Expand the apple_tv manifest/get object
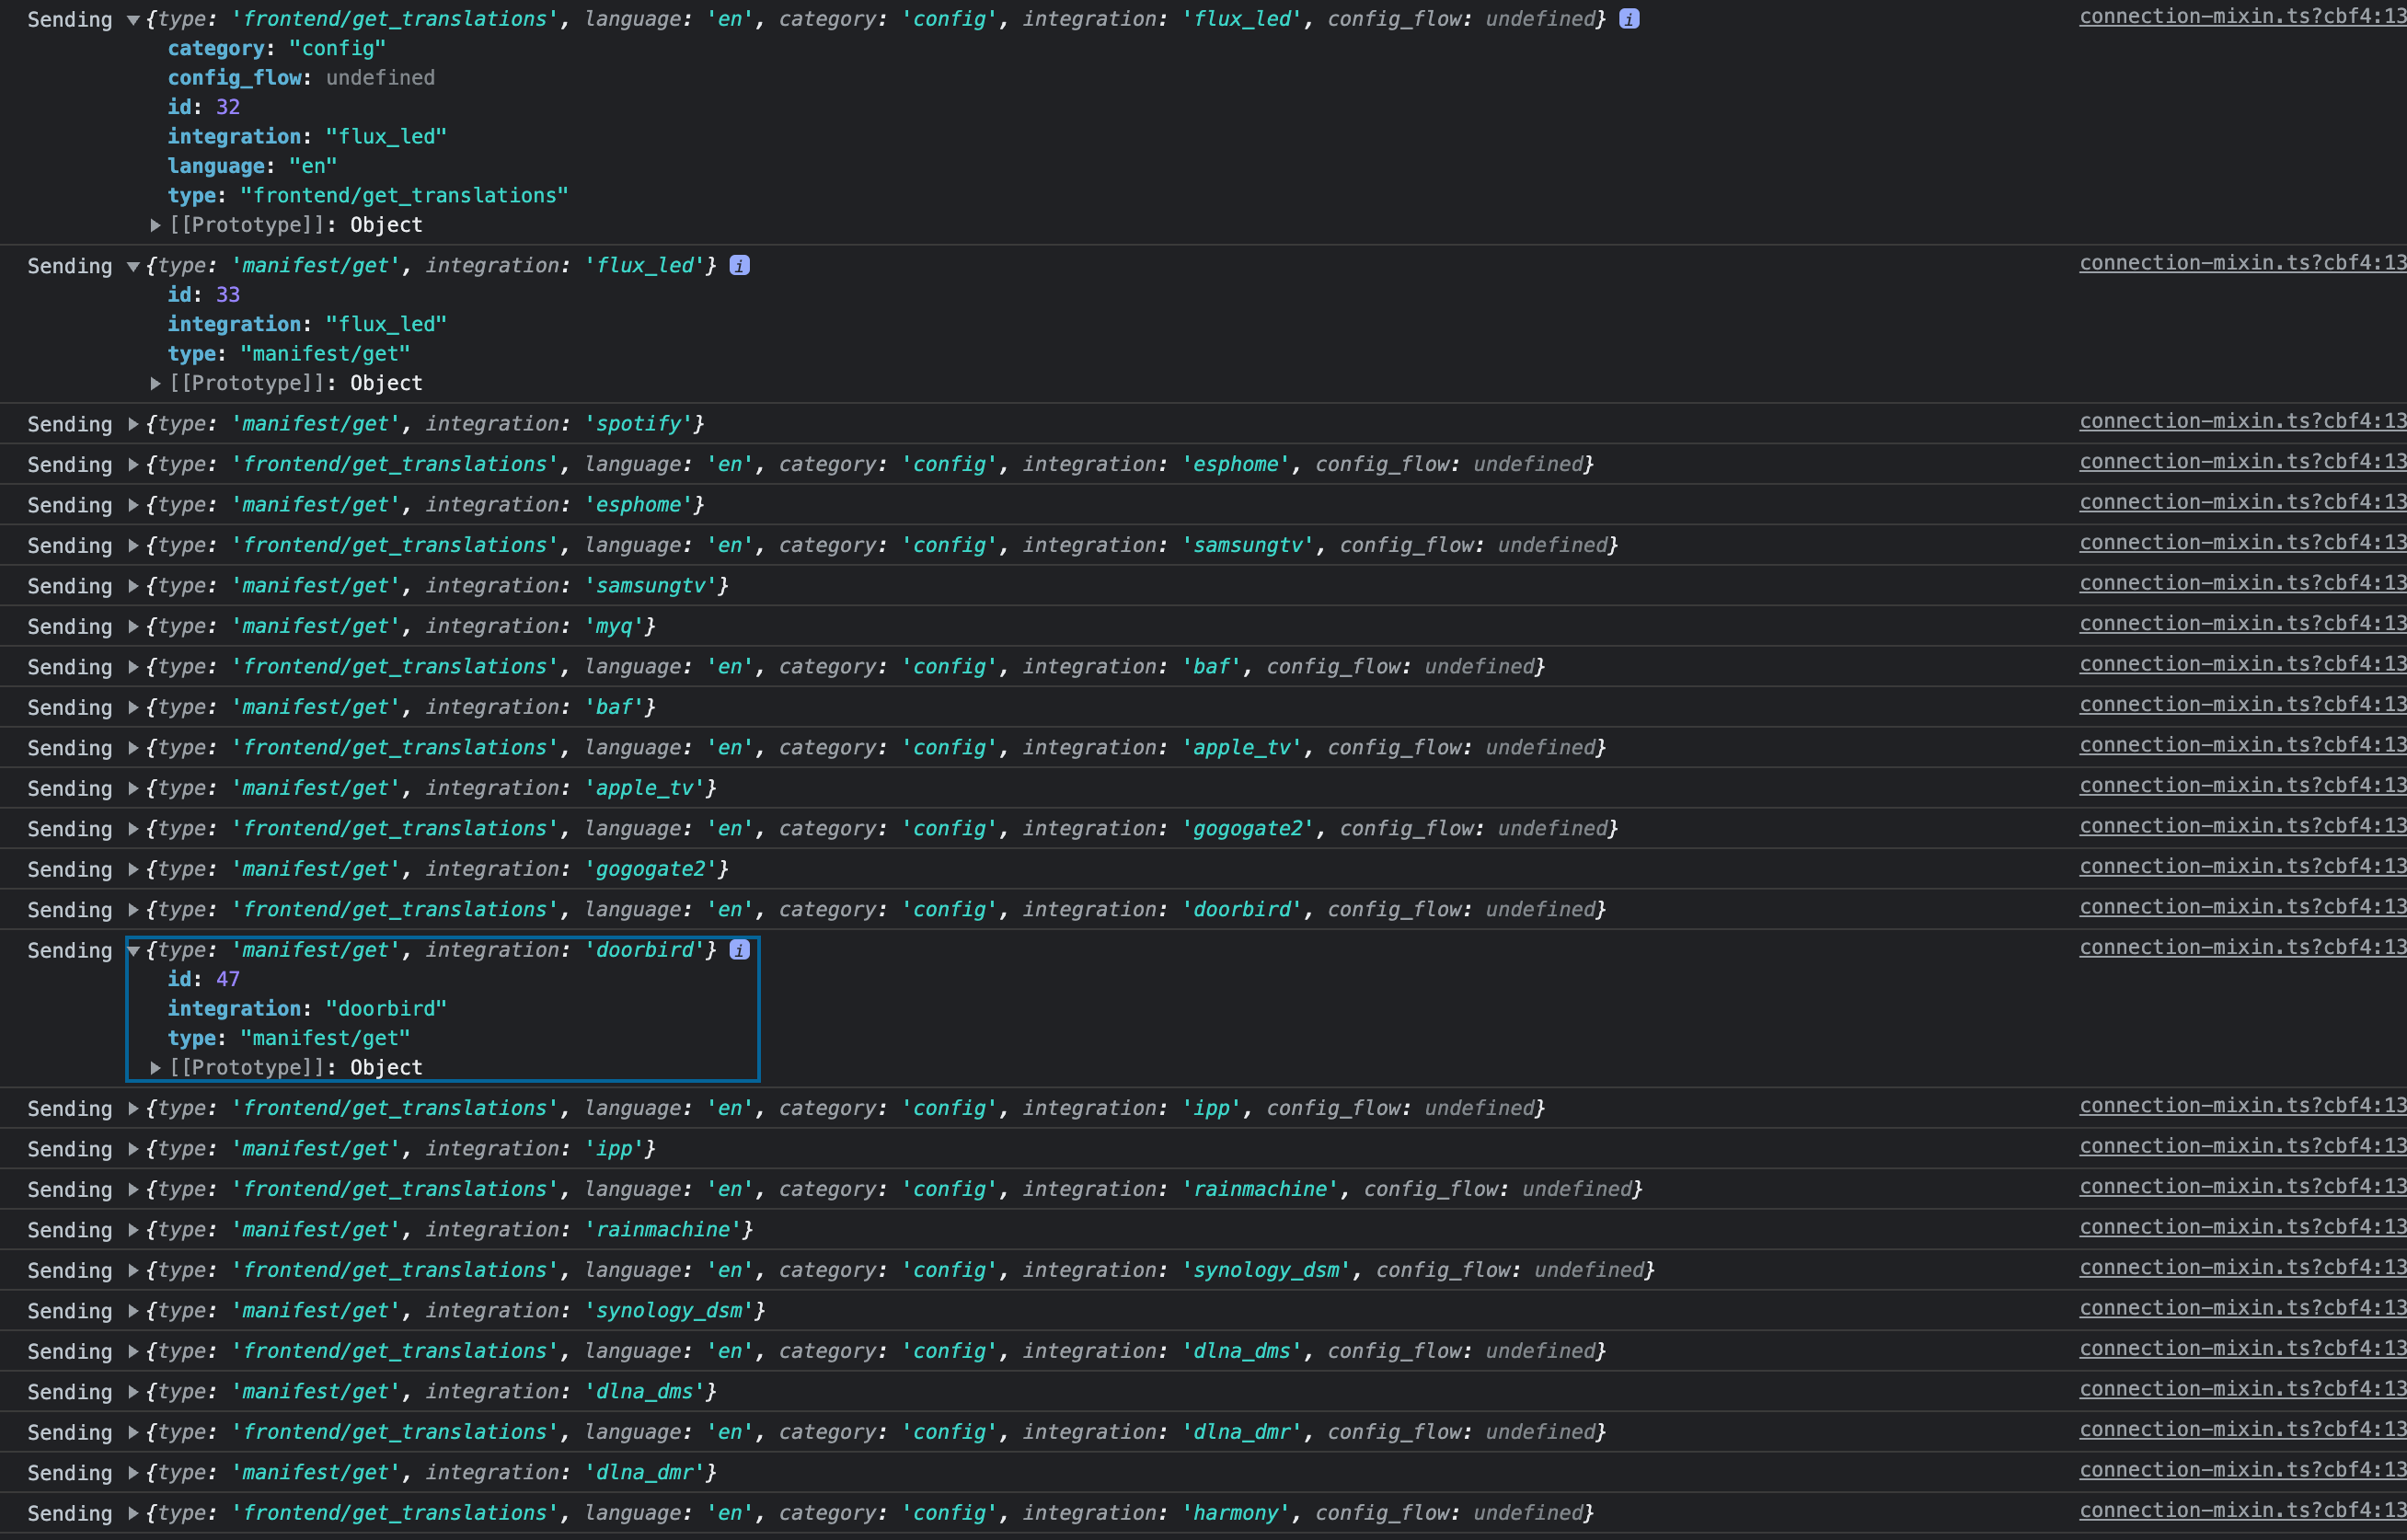 133,789
